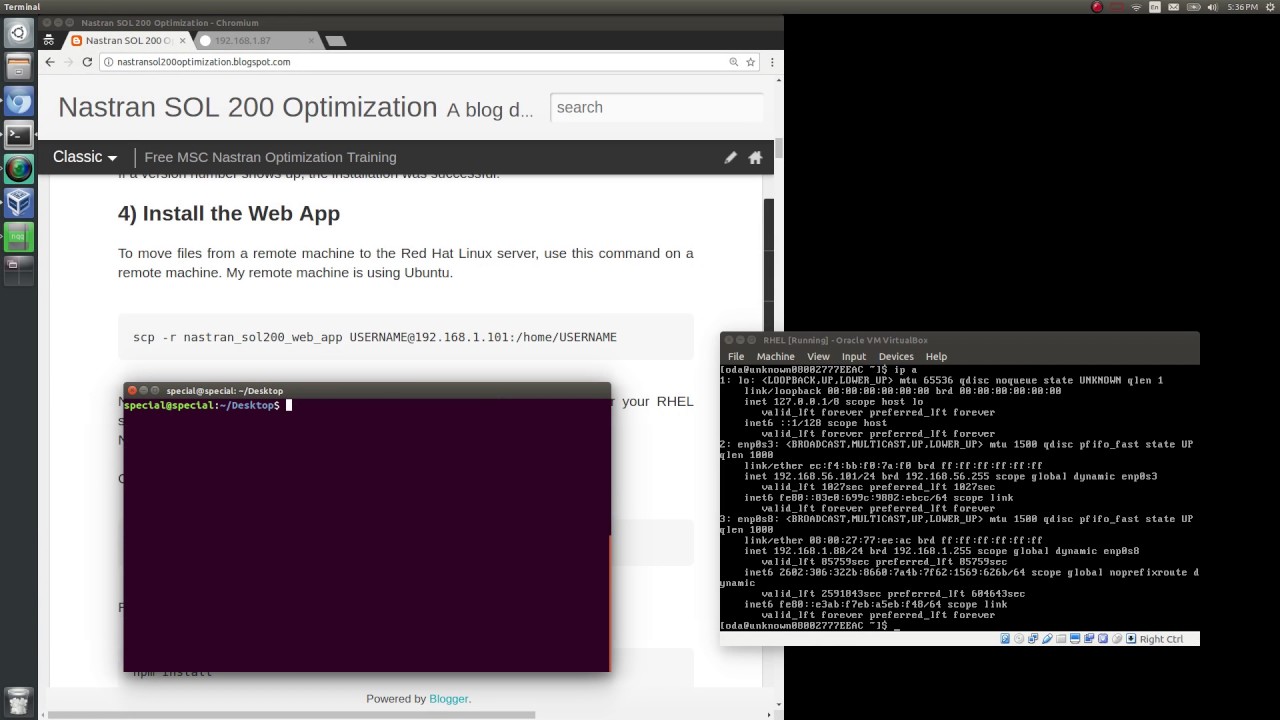The height and width of the screenshot is (720, 1280).
Task: Open the system power gear menu
Action: (x=1268, y=7)
